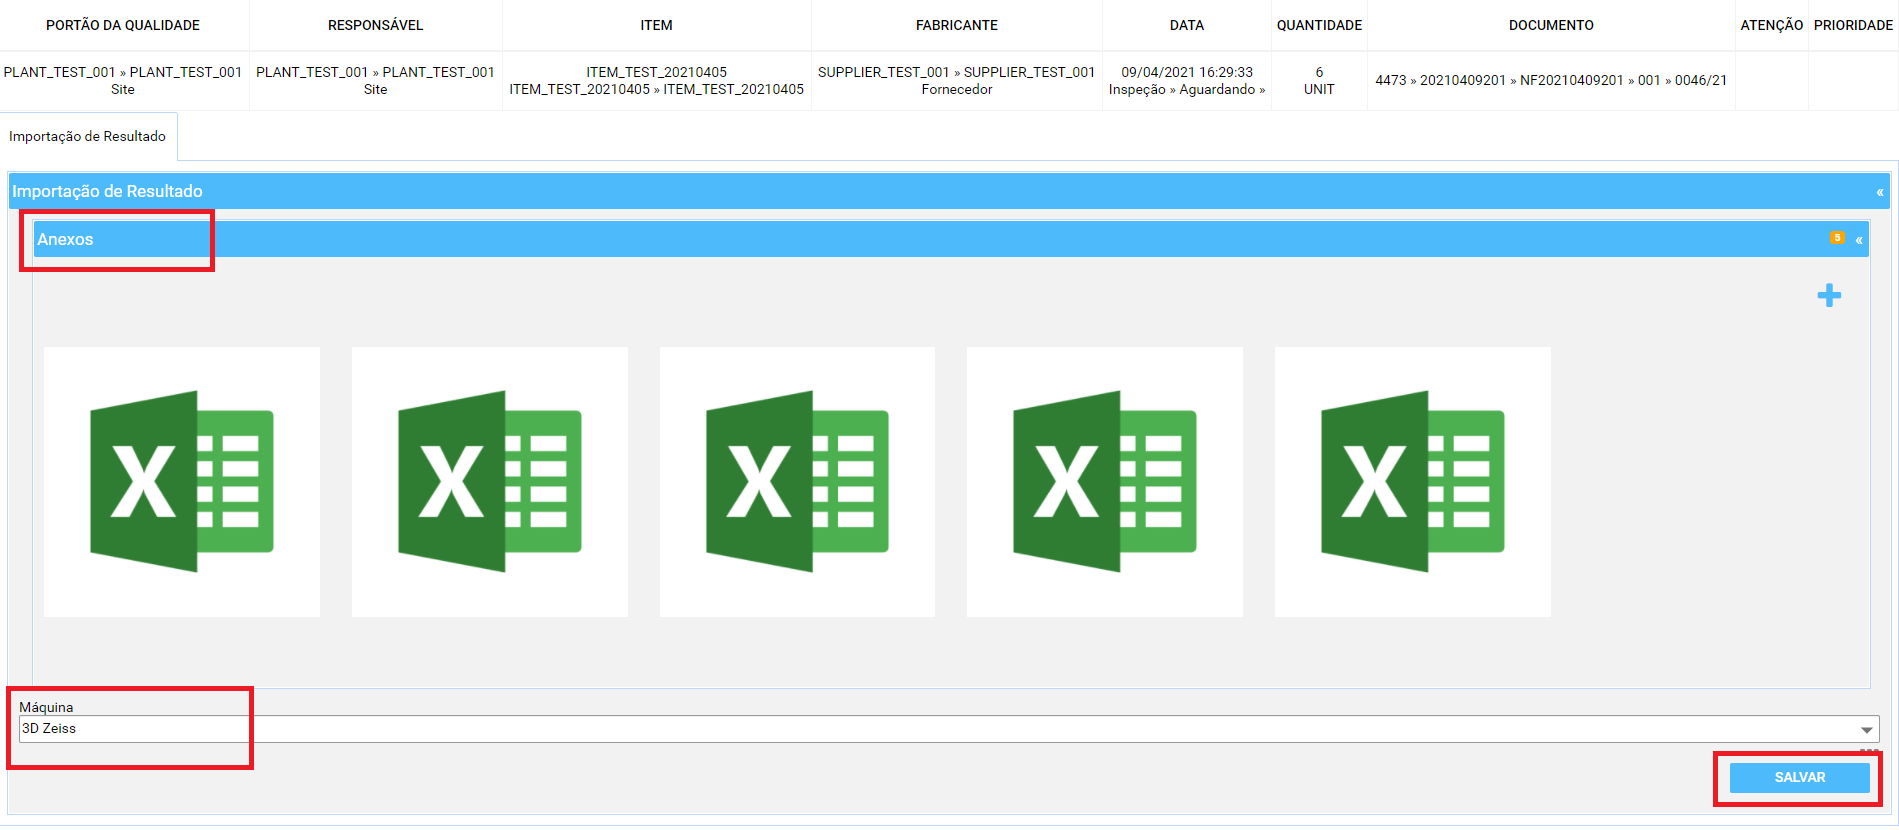Image resolution: width=1899 pixels, height=830 pixels.
Task: Click the document cell starting with 4473
Action: pos(1551,80)
